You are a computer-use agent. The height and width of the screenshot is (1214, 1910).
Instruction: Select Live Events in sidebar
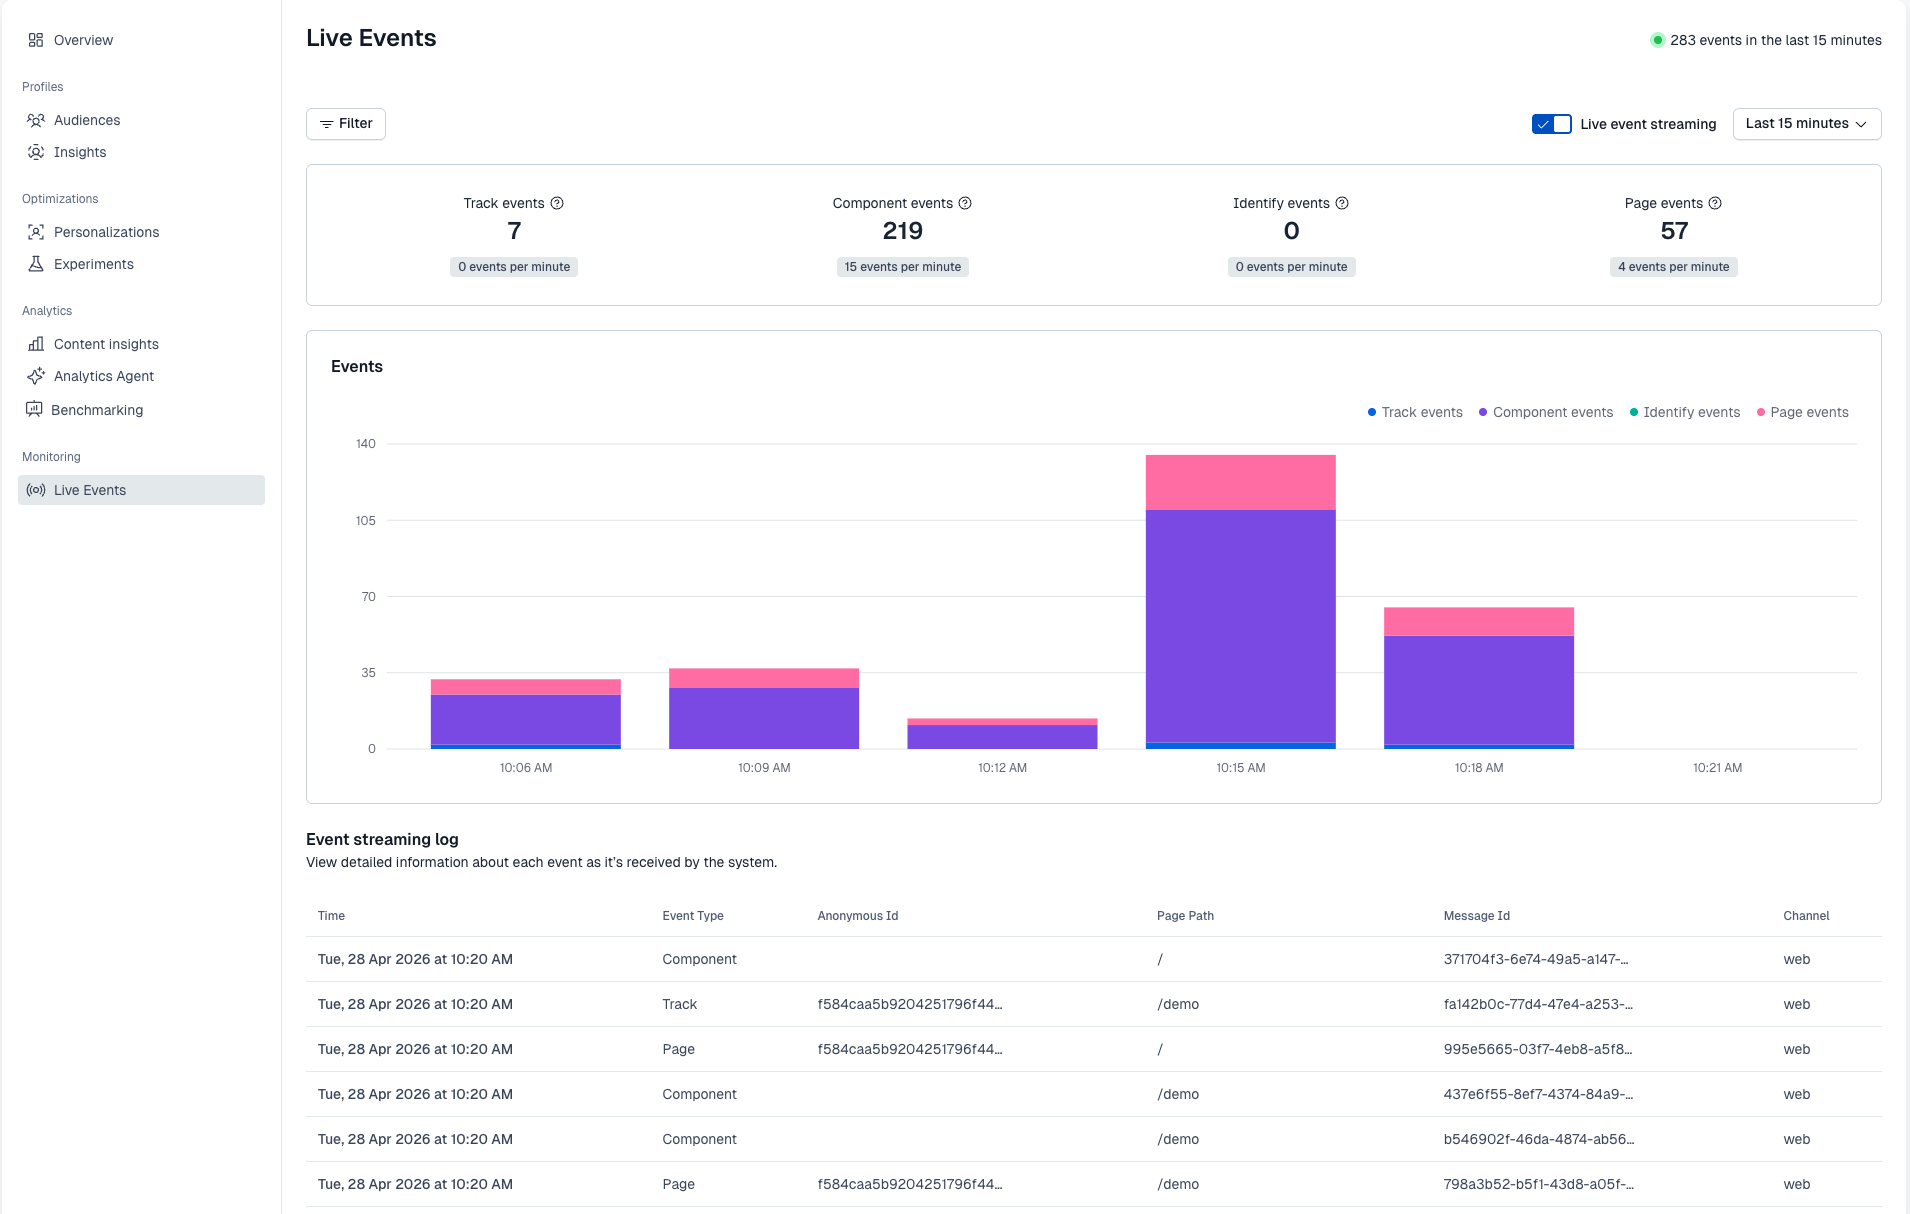click(x=141, y=490)
